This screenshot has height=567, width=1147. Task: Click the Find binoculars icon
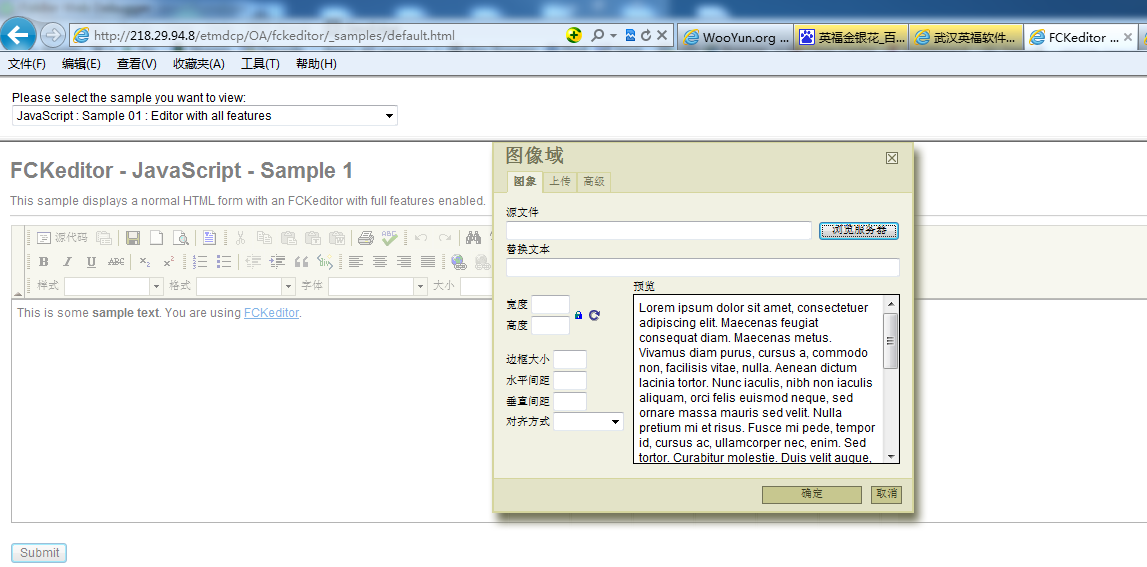click(x=474, y=238)
